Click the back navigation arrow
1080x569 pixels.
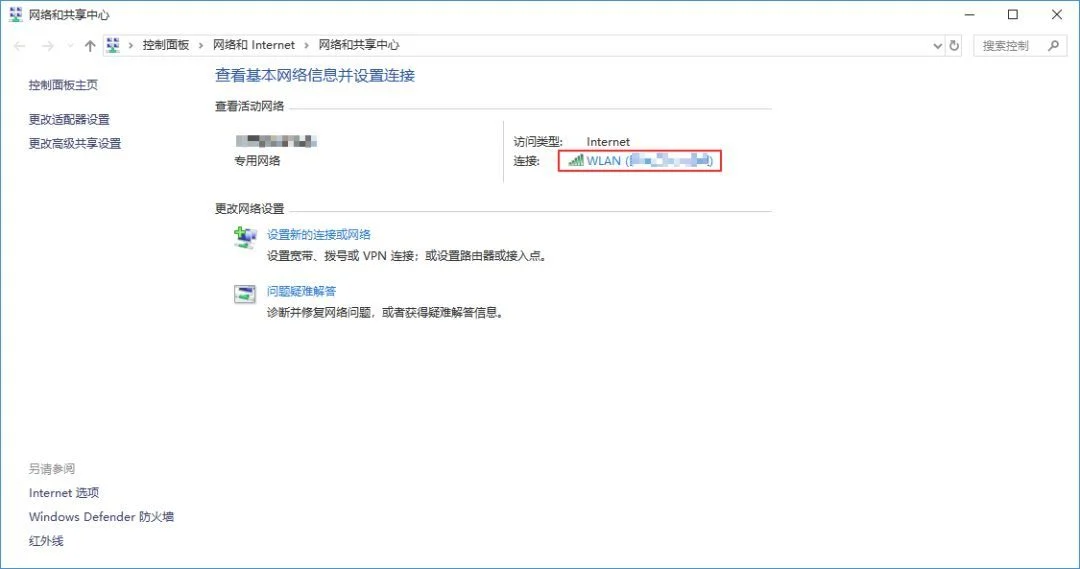20,46
